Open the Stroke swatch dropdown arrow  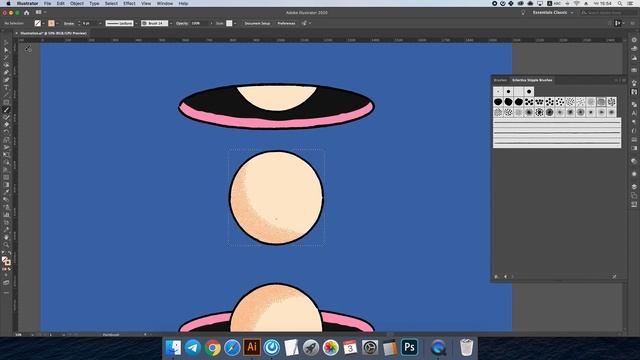click(x=57, y=23)
